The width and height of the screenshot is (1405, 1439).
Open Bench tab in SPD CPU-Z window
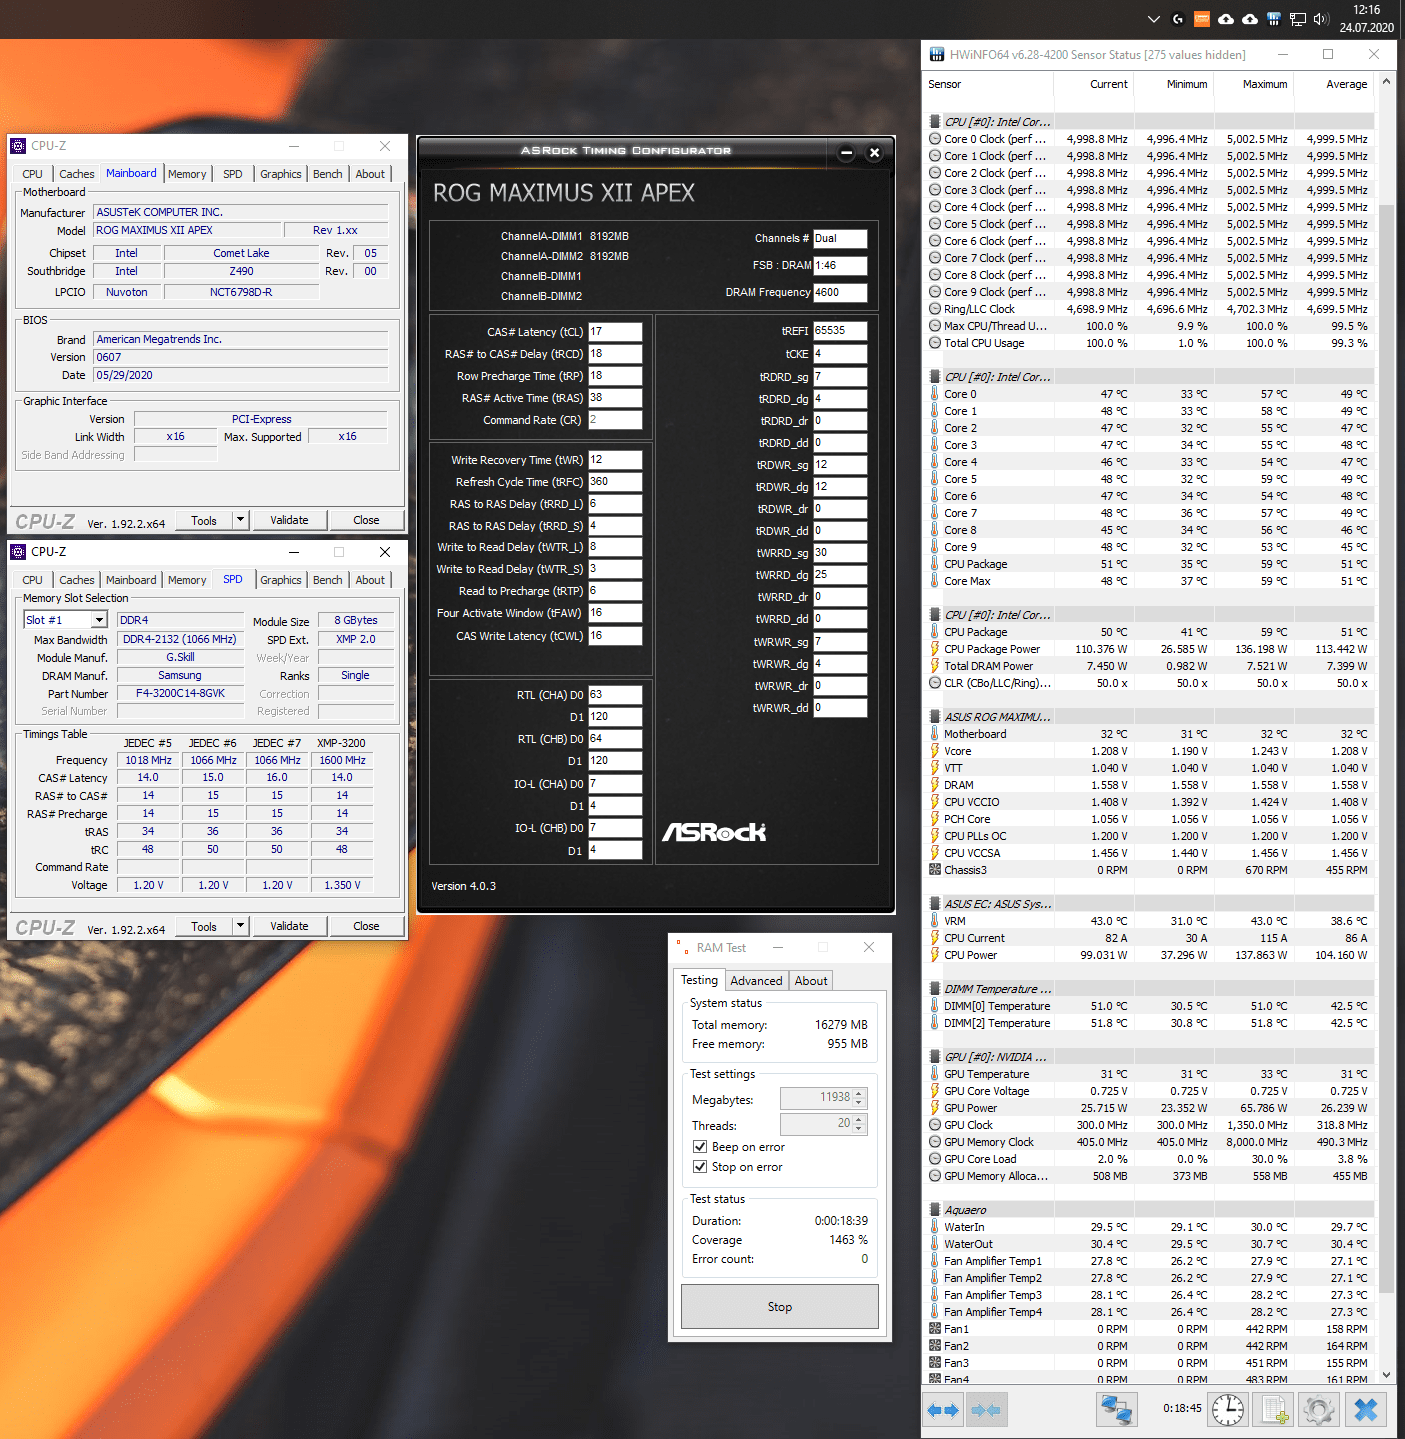coord(327,580)
